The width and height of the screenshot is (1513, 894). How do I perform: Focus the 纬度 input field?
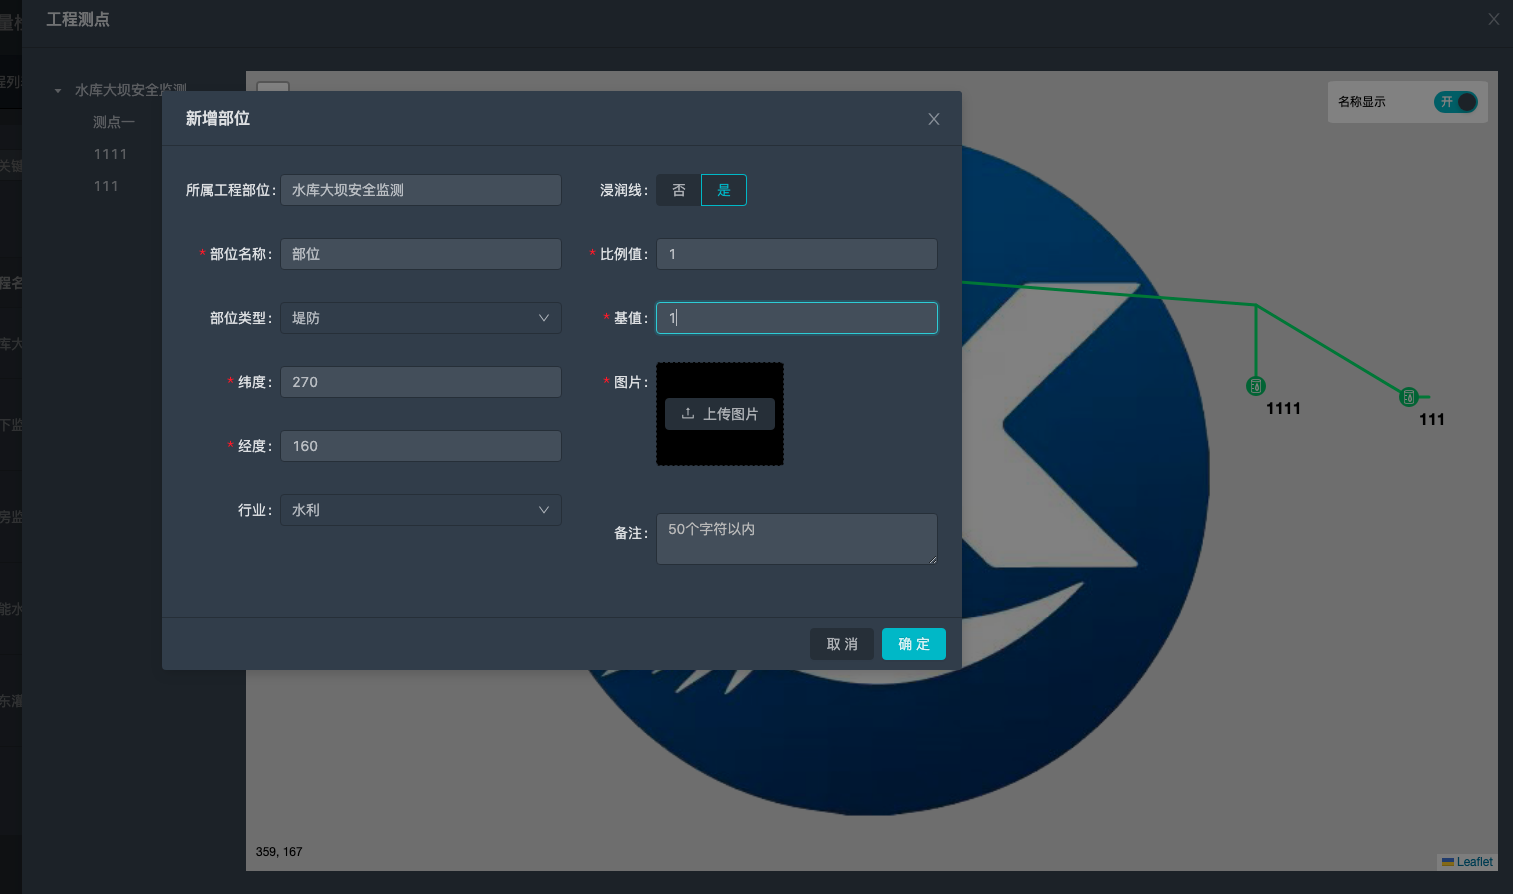(420, 382)
